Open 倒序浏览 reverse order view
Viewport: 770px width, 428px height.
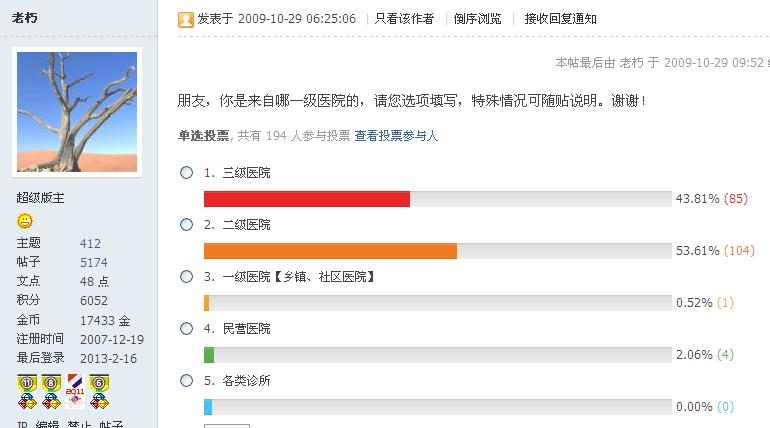(x=477, y=19)
